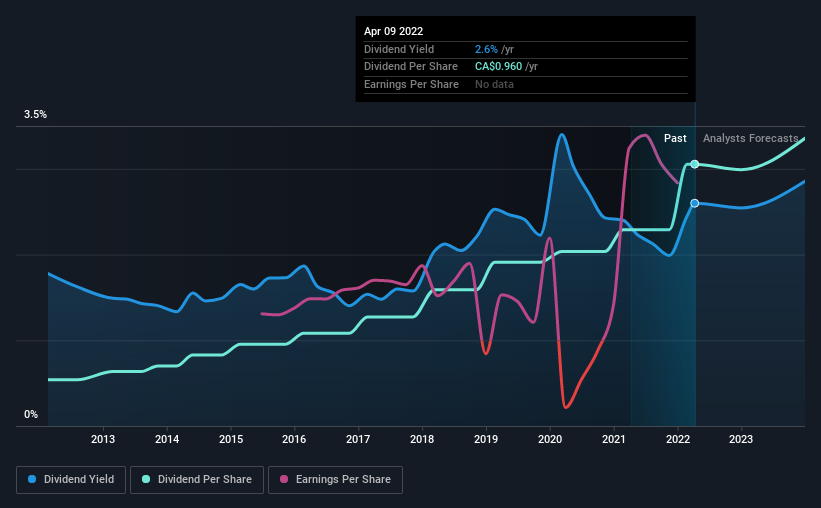Viewport: 821px width, 508px height.
Task: Click the Analysts Forecasts label
Action: pos(750,138)
